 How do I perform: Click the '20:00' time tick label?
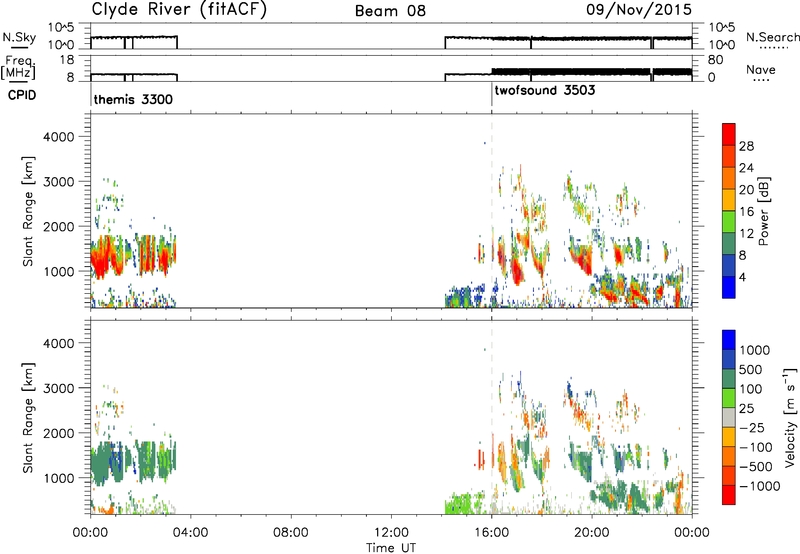(592, 533)
